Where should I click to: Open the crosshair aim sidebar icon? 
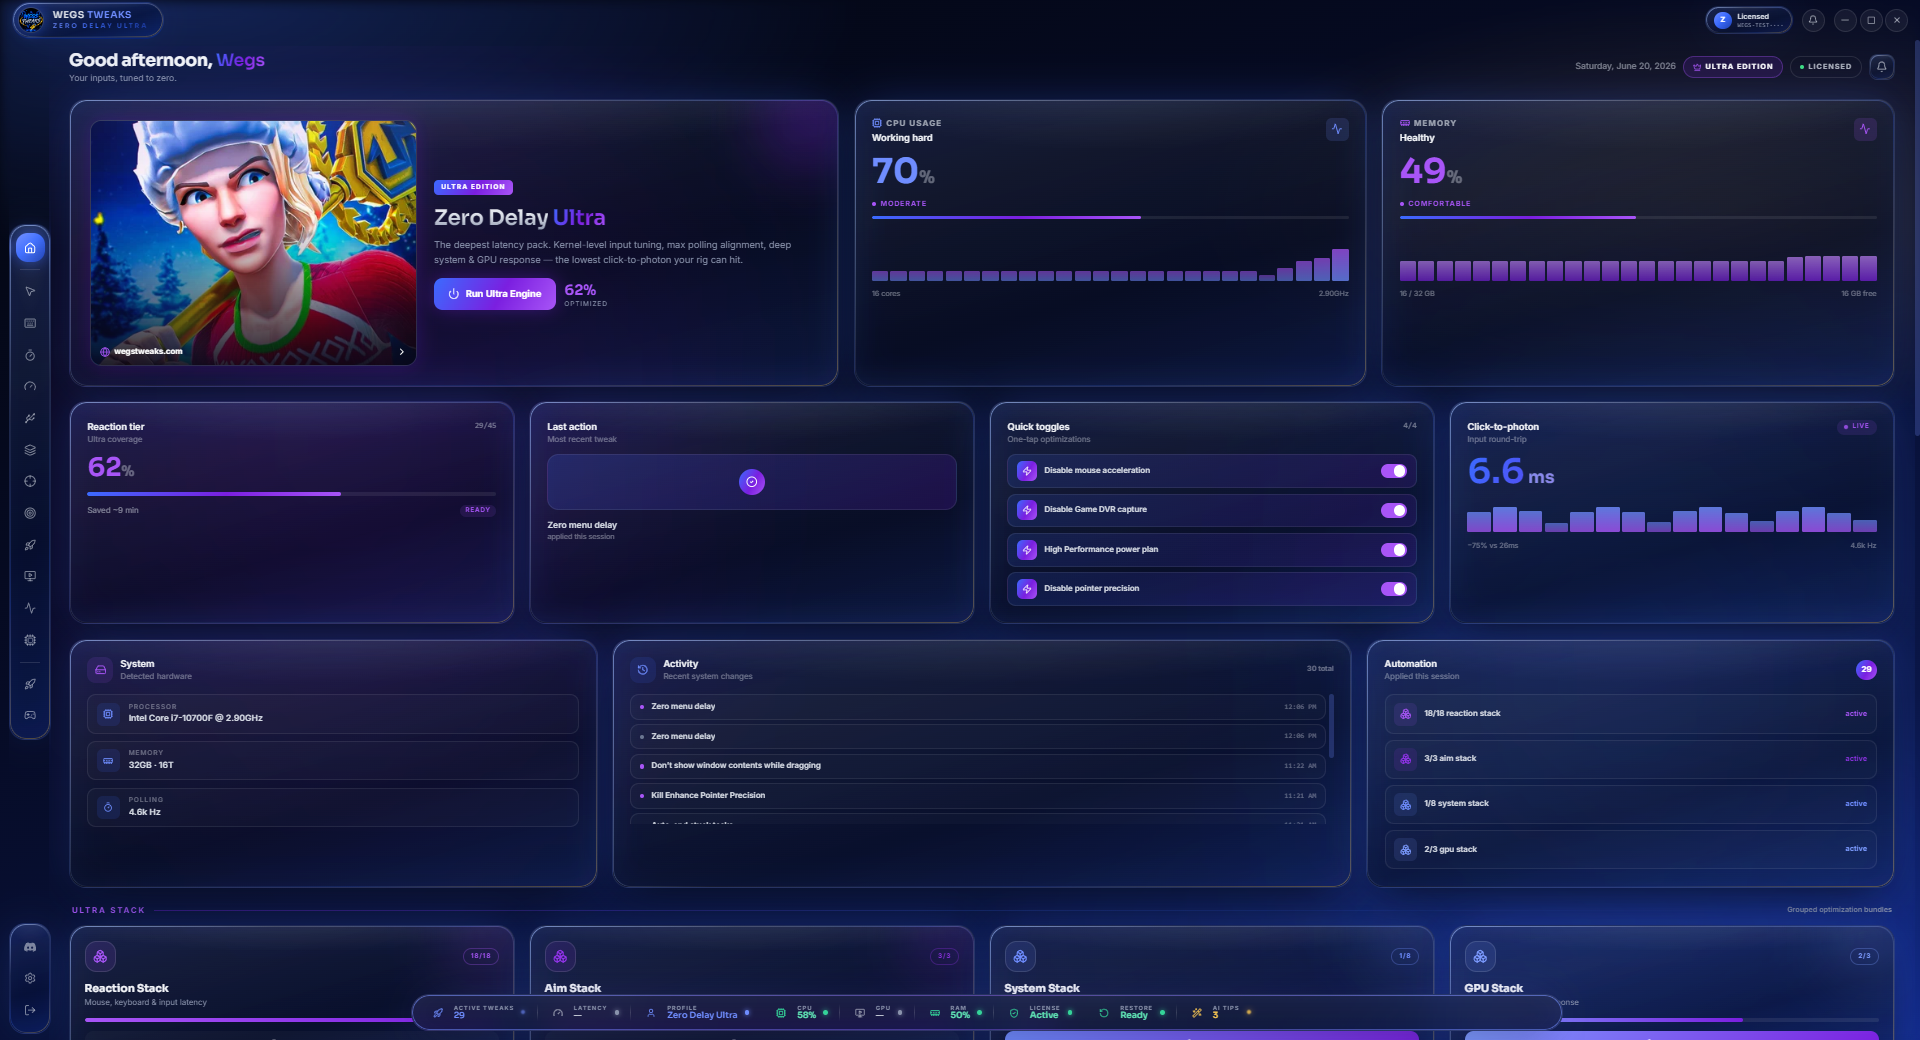point(30,481)
